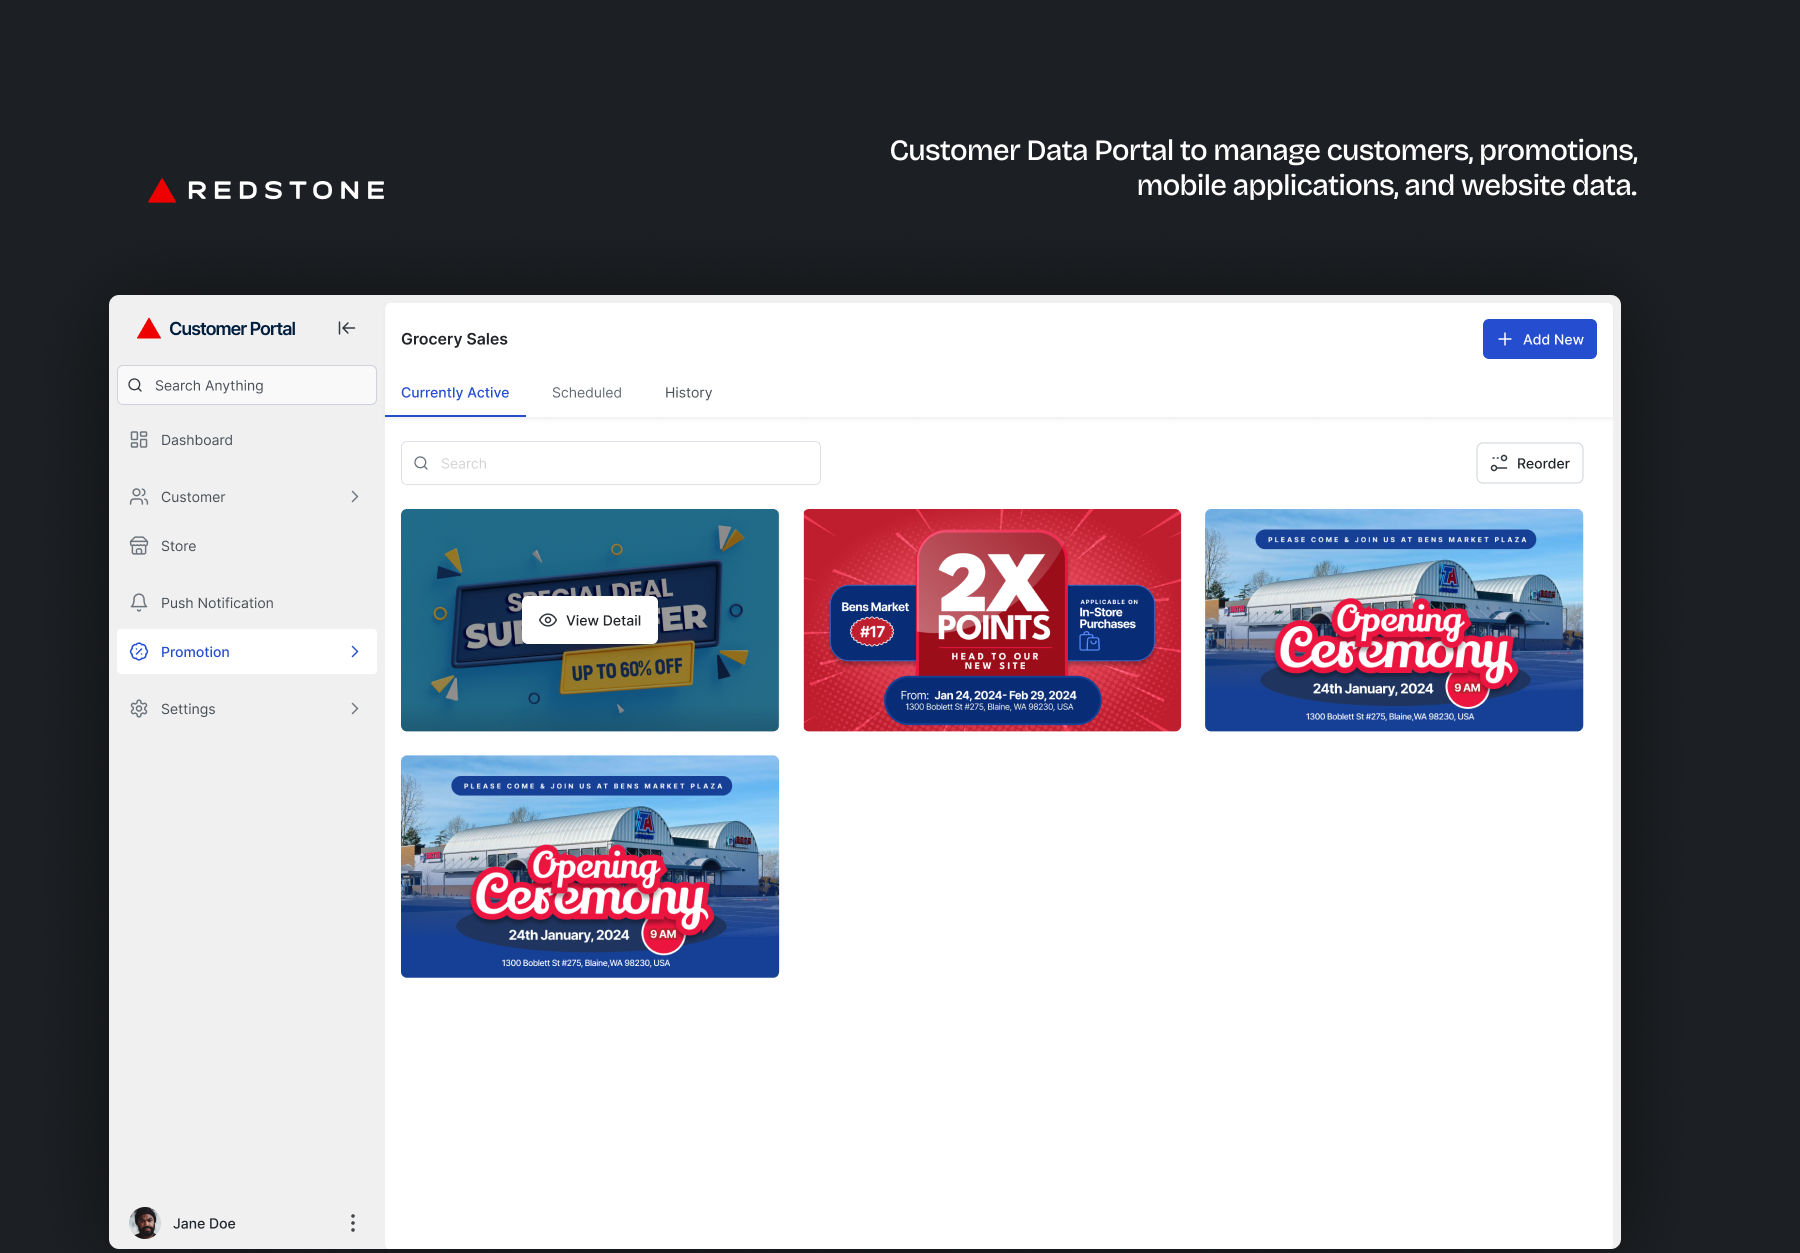Select Promotion in the sidebar
Viewport: 1800px width, 1253px height.
247,652
